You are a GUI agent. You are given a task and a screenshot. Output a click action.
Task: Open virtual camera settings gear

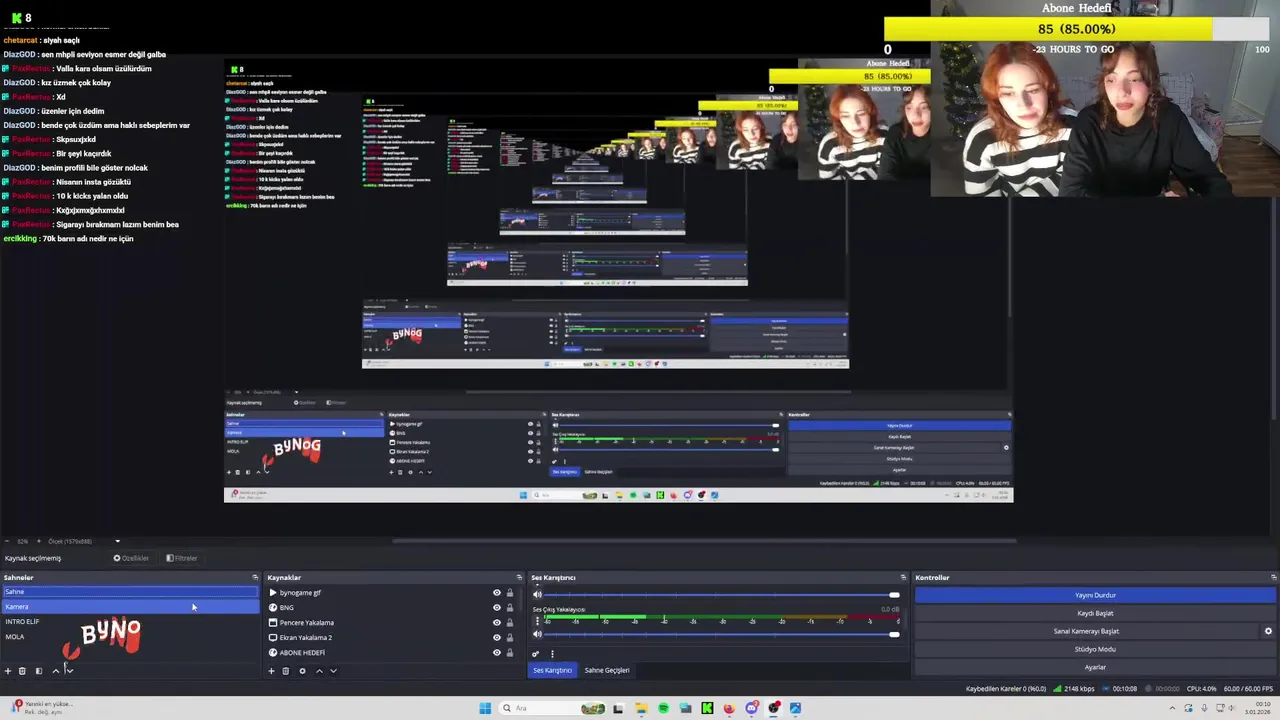click(x=1268, y=631)
